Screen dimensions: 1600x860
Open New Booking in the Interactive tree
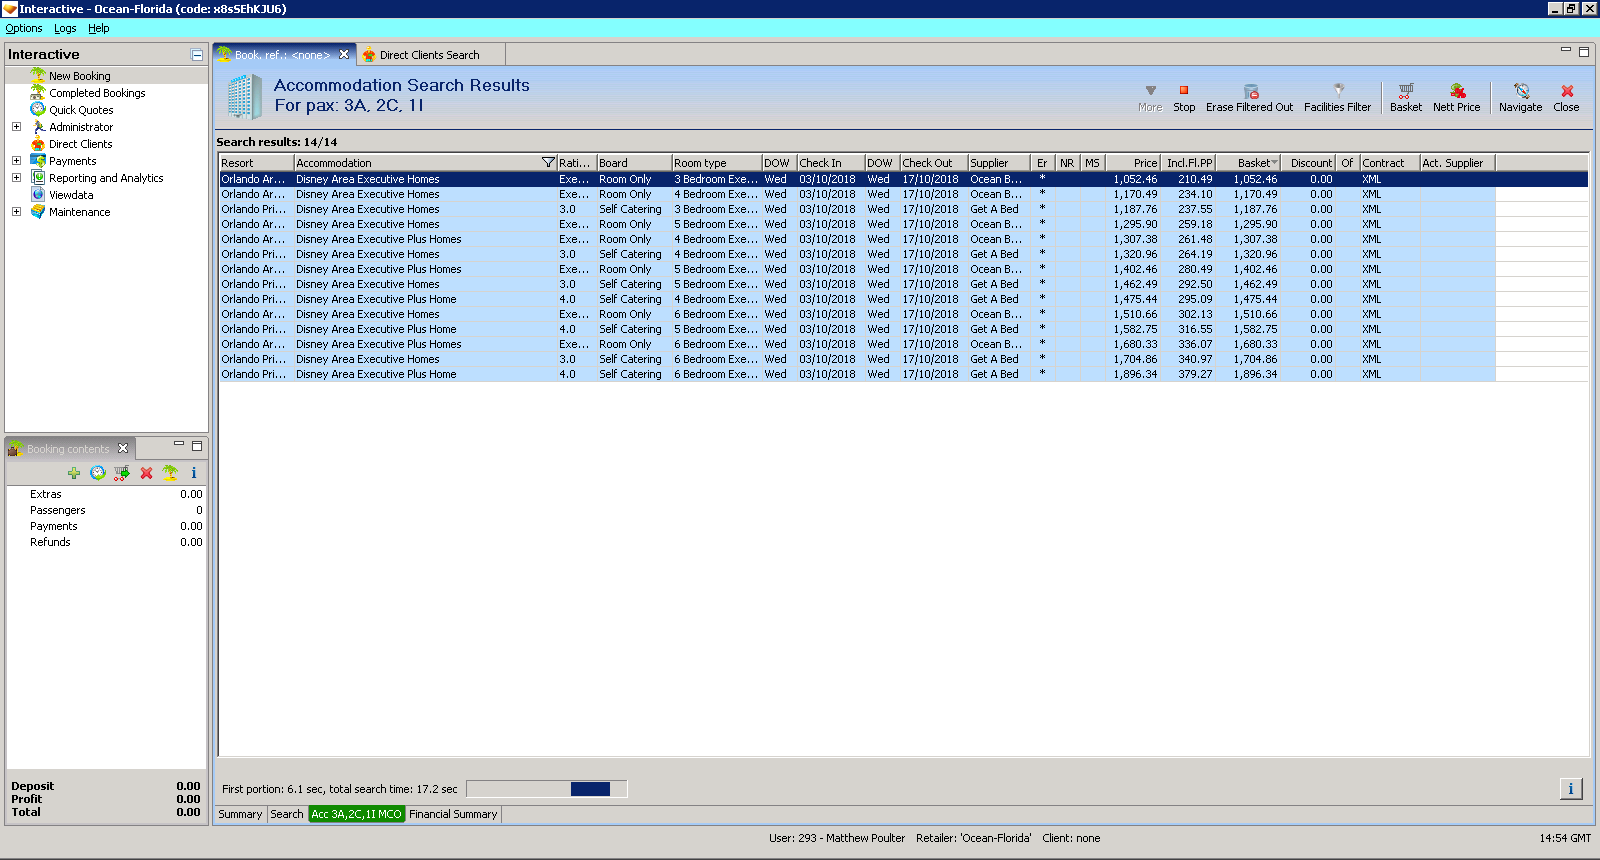(80, 76)
